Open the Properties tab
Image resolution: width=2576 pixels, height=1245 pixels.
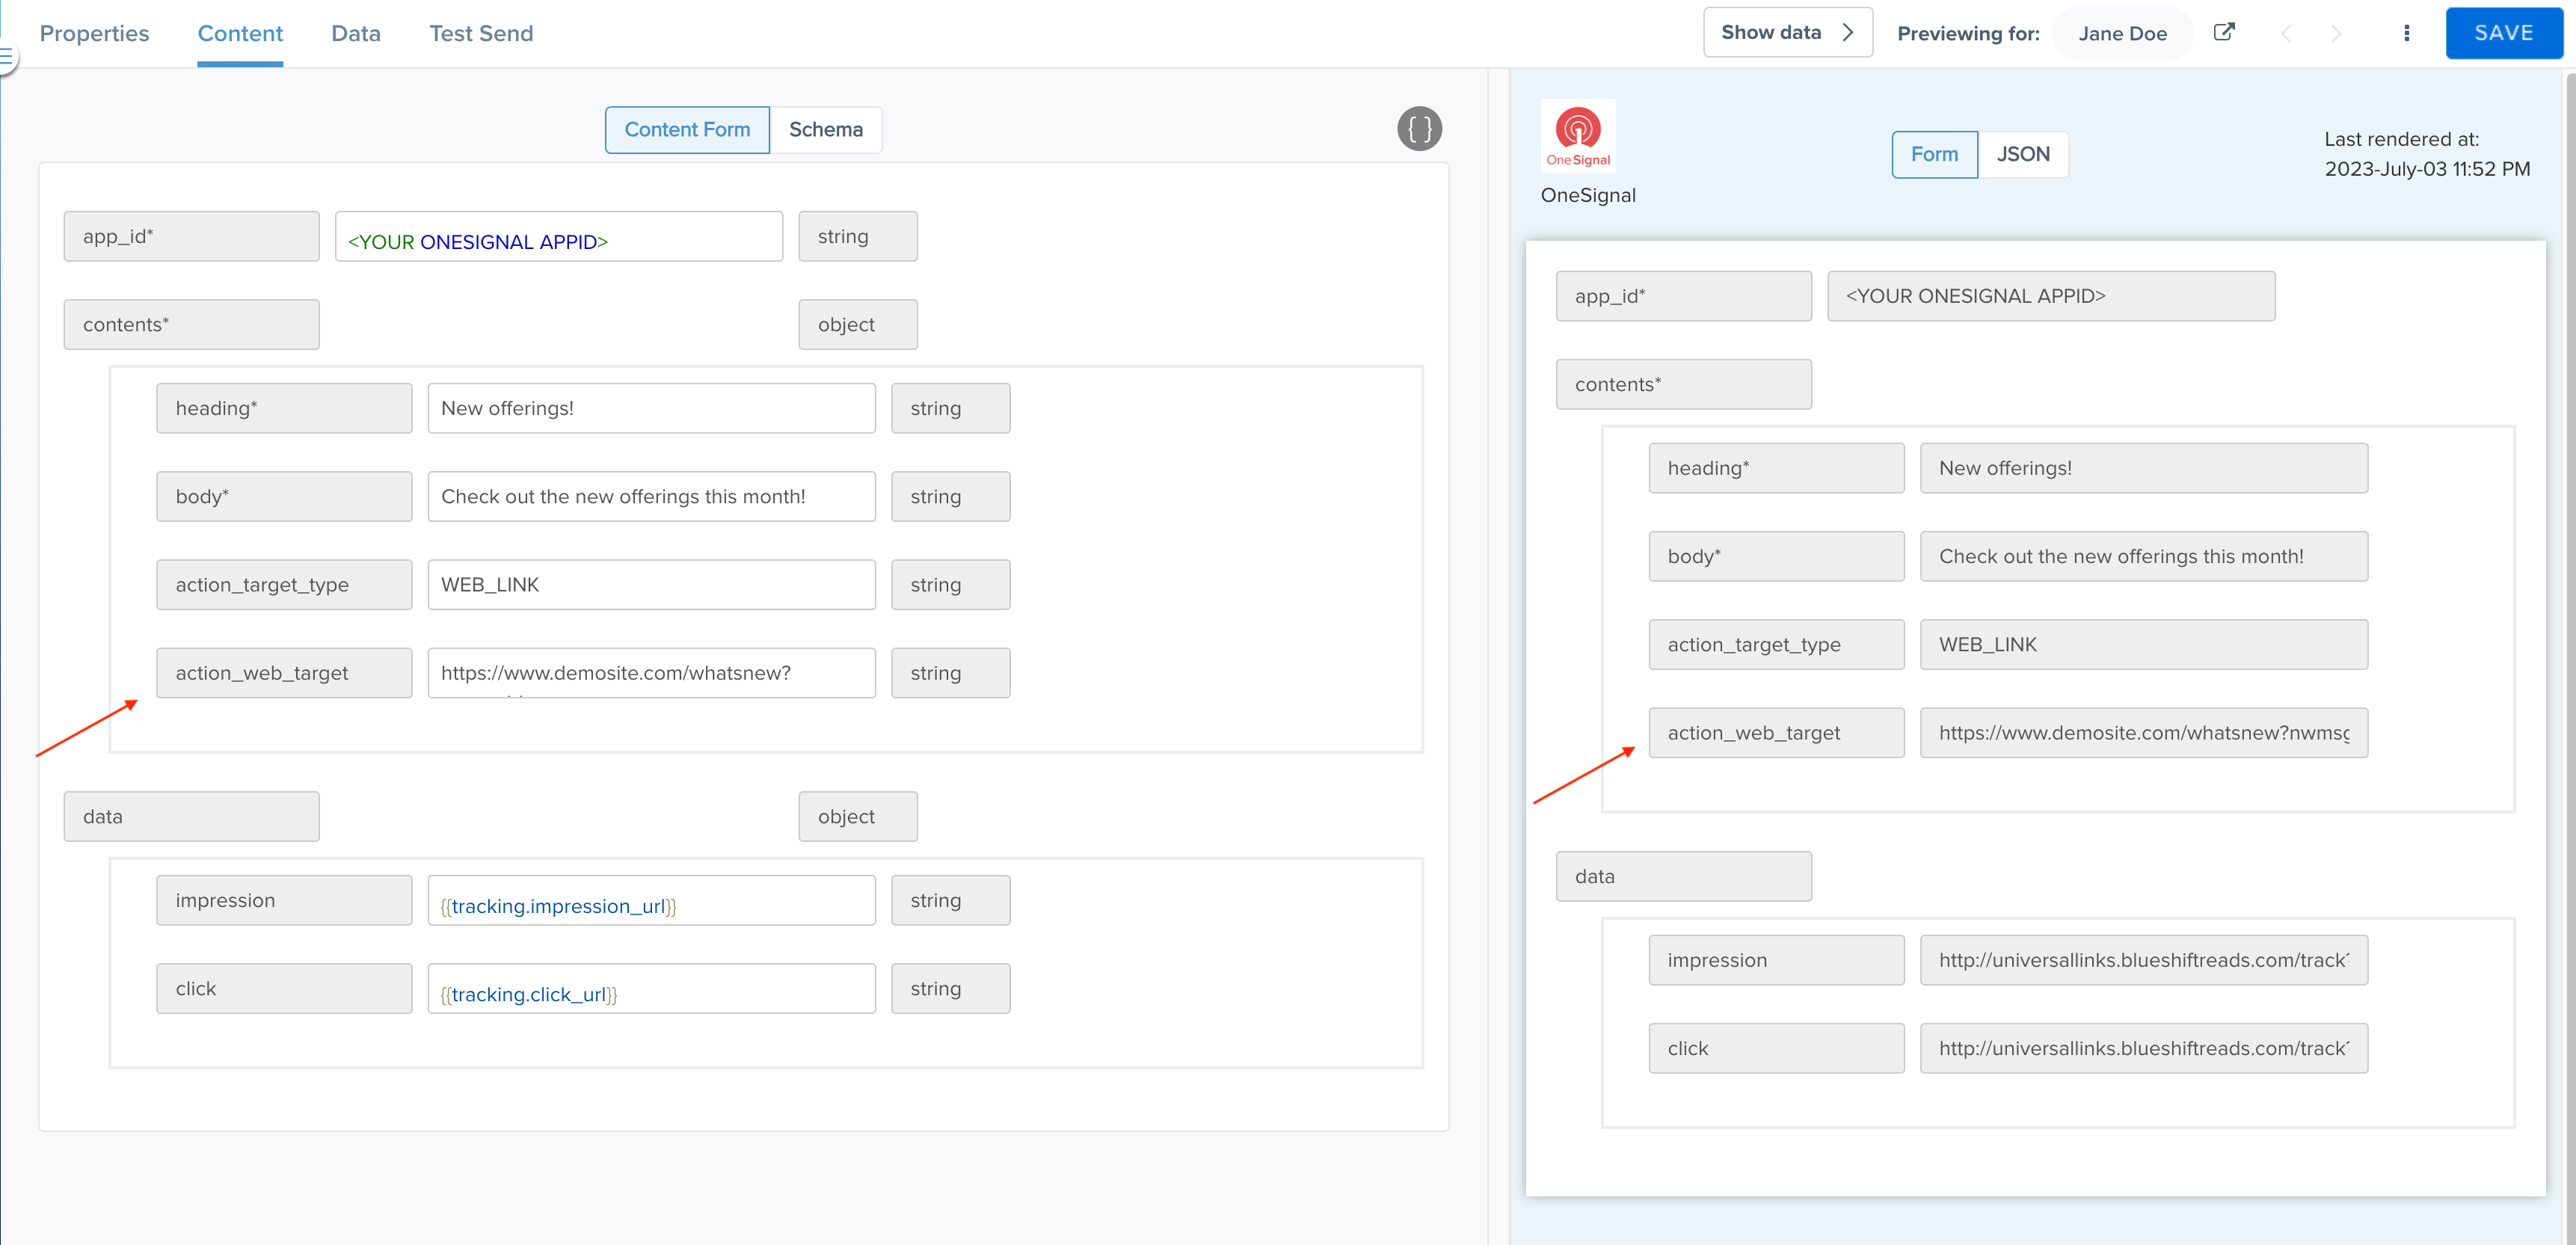[94, 33]
